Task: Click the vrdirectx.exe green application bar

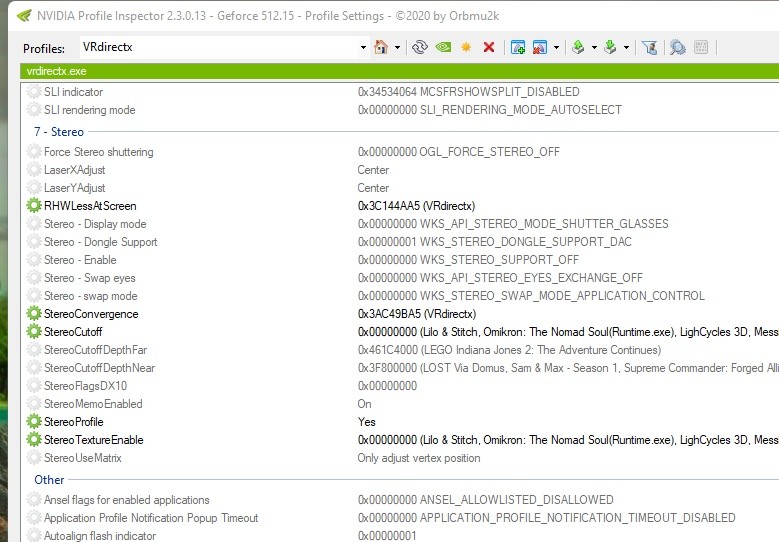Action: tap(399, 71)
